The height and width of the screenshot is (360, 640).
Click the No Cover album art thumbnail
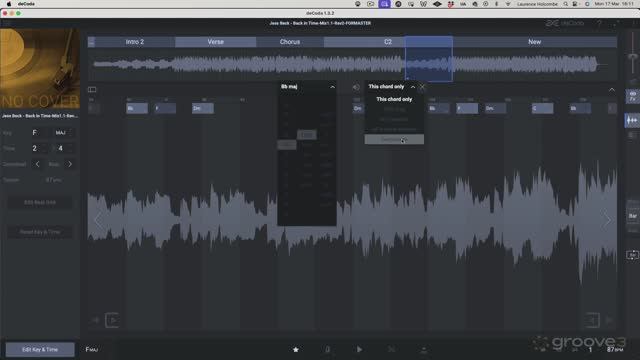[40, 68]
